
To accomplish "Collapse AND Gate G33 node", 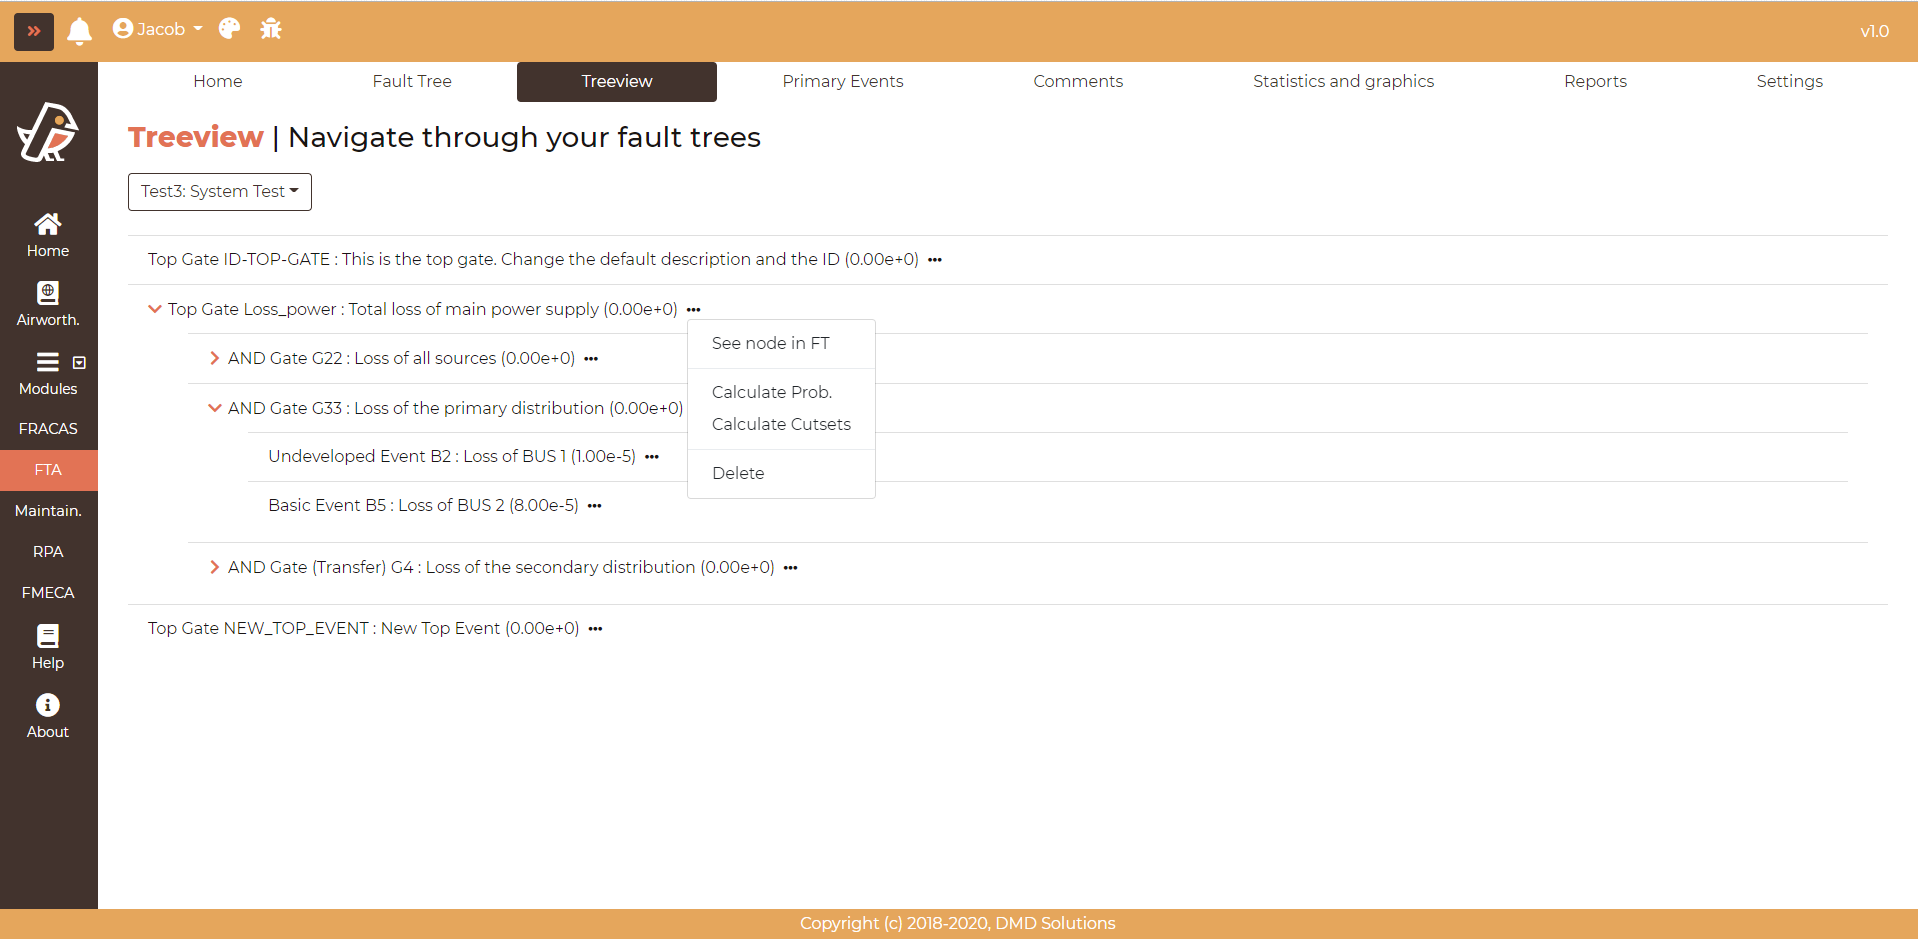I will click(x=214, y=408).
